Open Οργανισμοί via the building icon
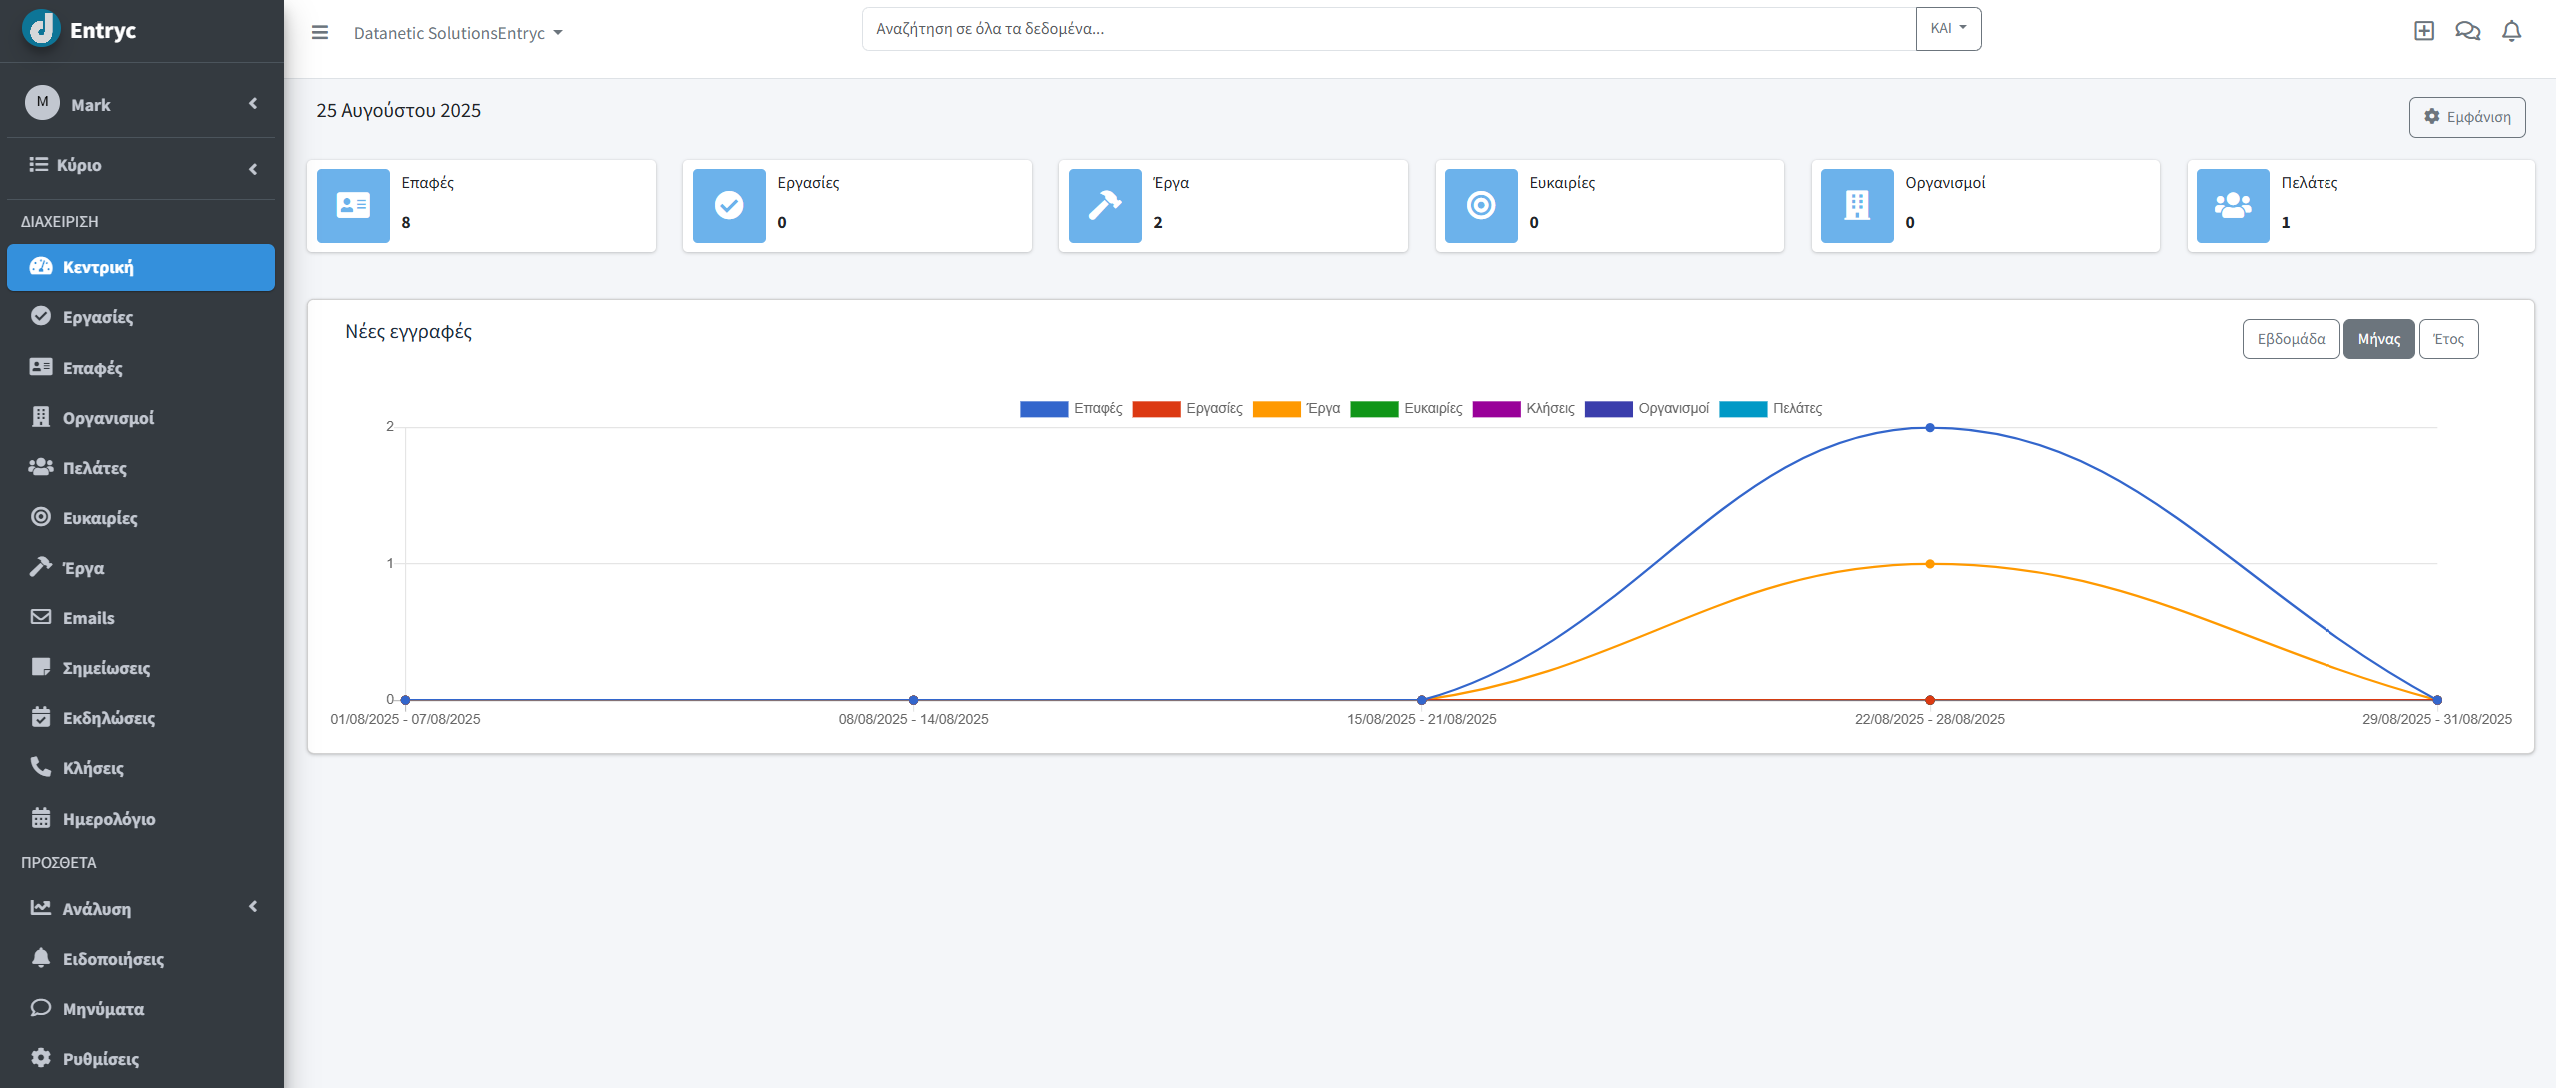This screenshot has width=2556, height=1088. click(x=40, y=417)
